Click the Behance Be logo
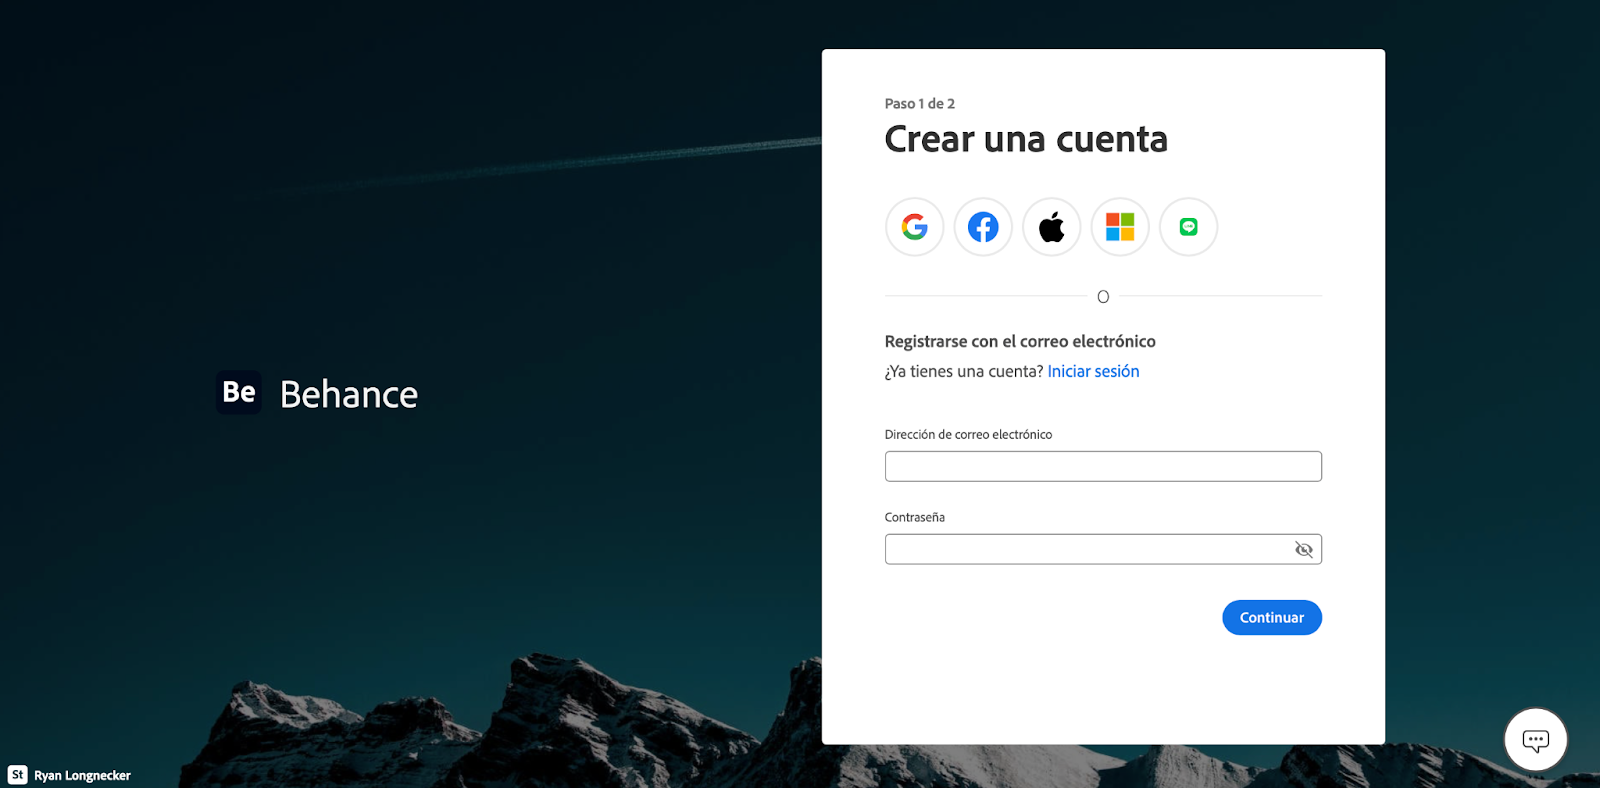The height and width of the screenshot is (788, 1600). [x=239, y=392]
